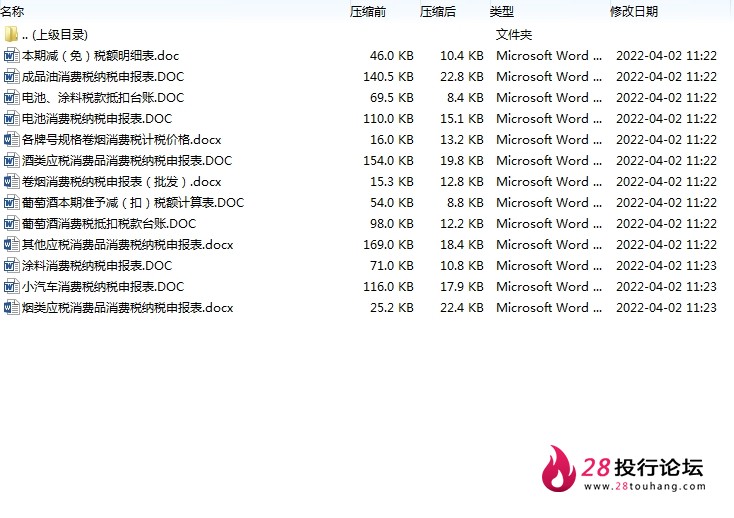734x518 pixels.
Task: Select file 成品油消费税纳税申报表.DOC
Action: tap(103, 77)
